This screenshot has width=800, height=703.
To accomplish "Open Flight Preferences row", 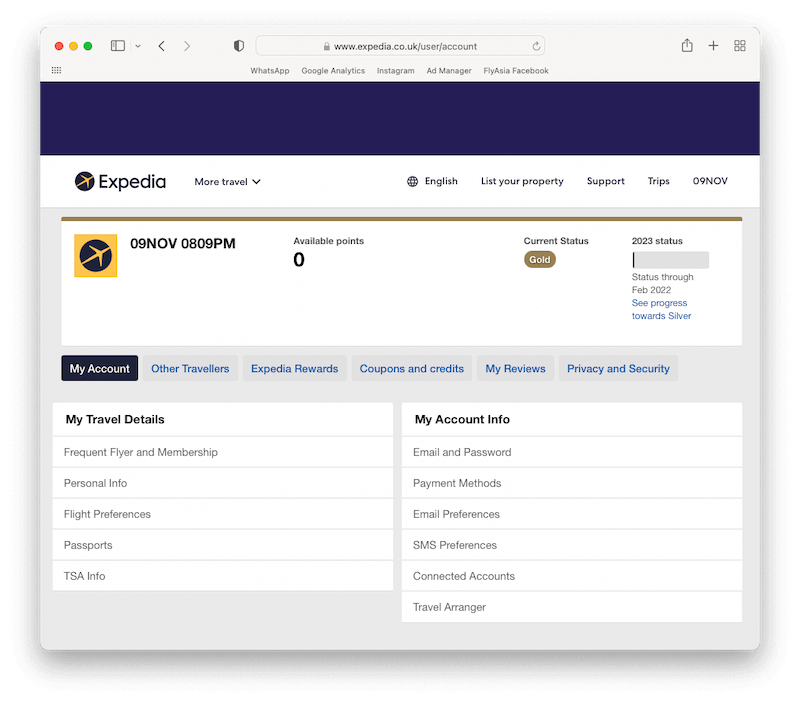I will click(x=222, y=514).
